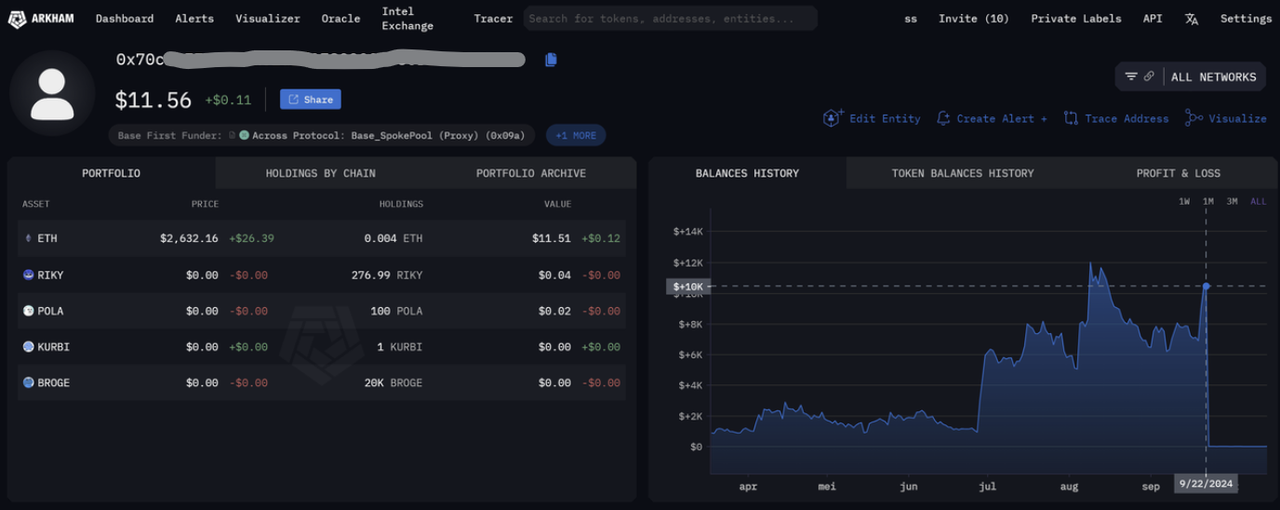Select the Balances History tab
This screenshot has width=1280, height=510.
[x=747, y=173]
